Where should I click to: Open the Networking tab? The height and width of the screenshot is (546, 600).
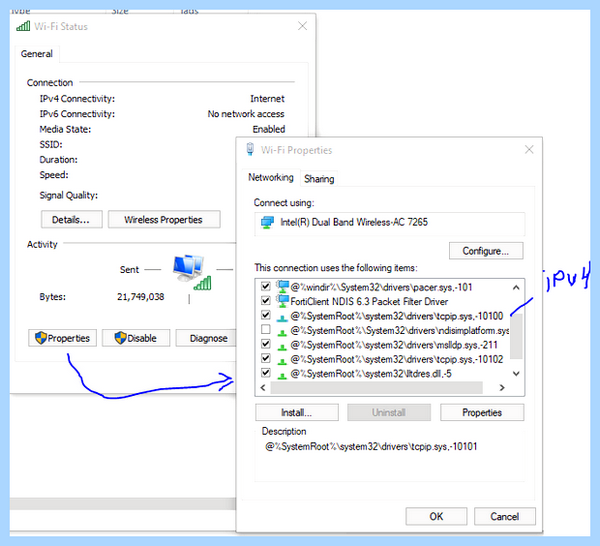coord(271,178)
